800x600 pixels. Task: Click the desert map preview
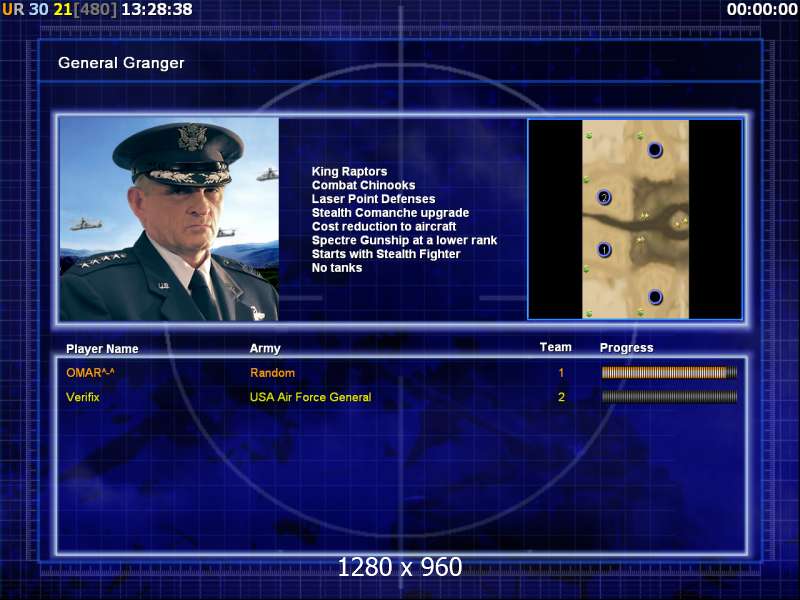coord(635,219)
